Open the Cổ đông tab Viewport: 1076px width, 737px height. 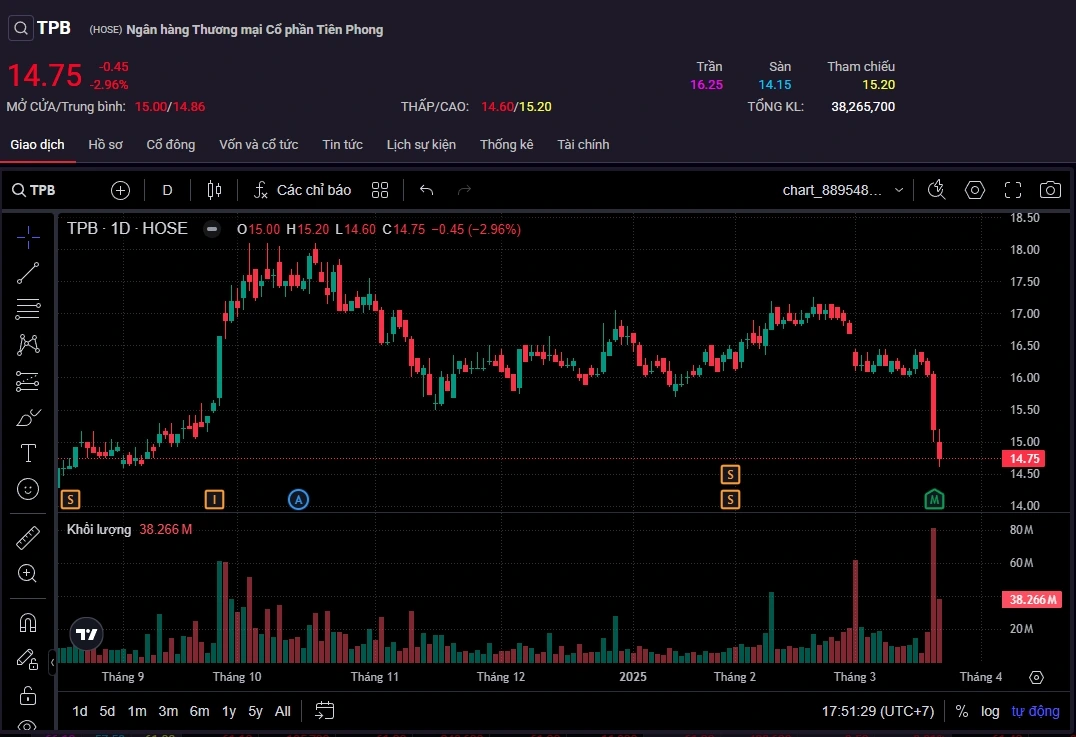(171, 145)
